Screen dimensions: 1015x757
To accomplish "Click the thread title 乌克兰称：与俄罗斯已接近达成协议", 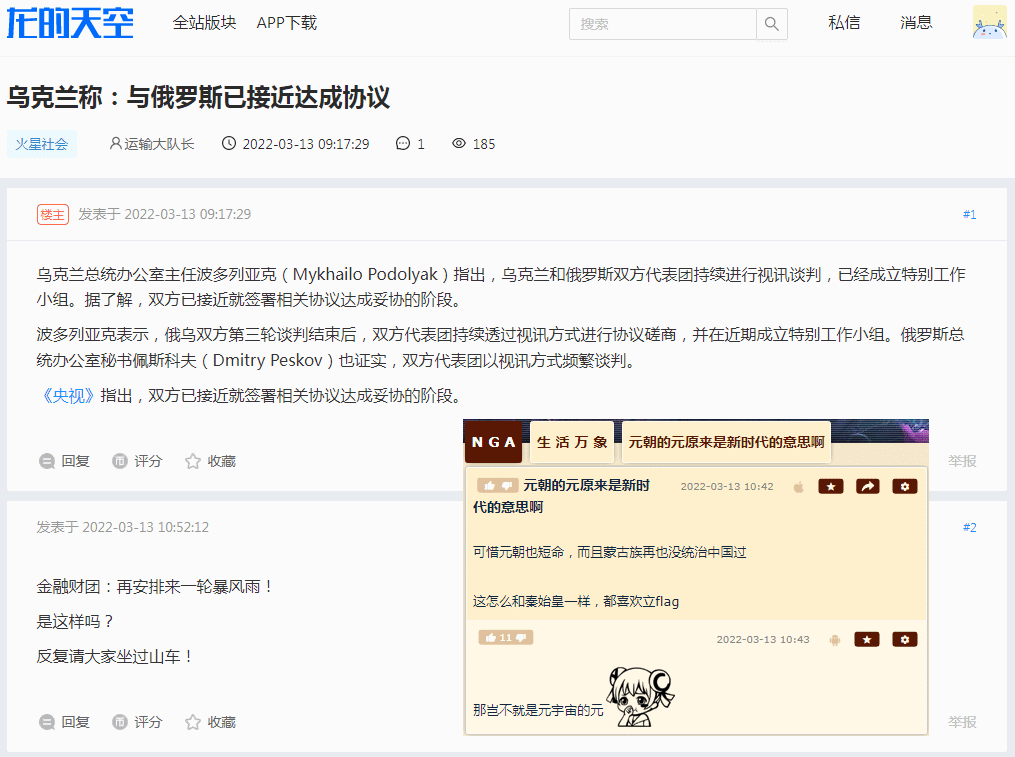I will (x=198, y=97).
